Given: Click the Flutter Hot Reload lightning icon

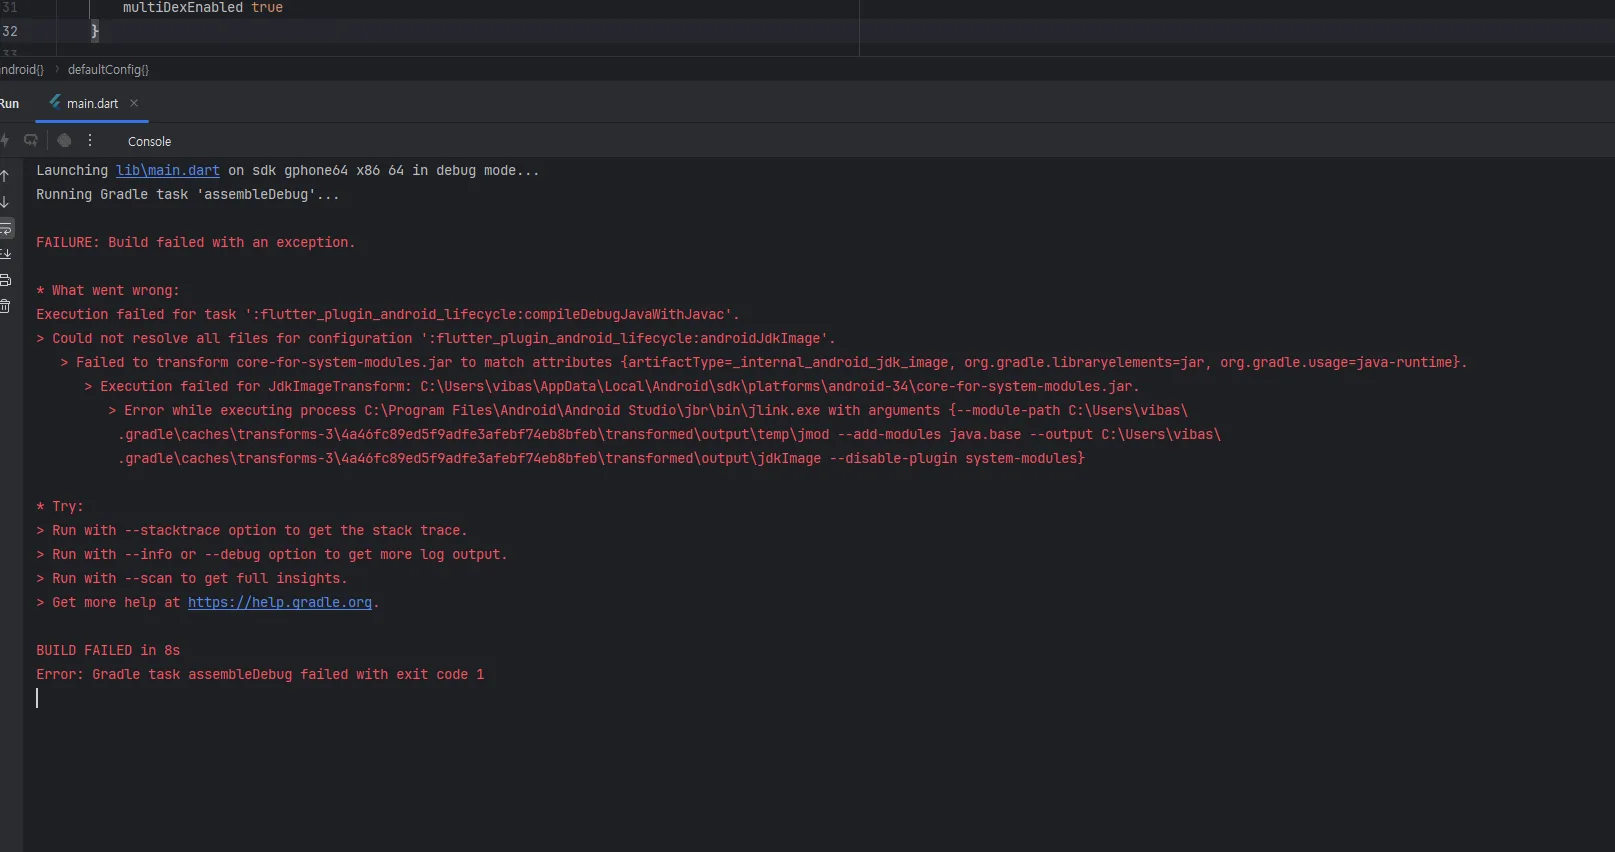Looking at the screenshot, I should [x=4, y=141].
